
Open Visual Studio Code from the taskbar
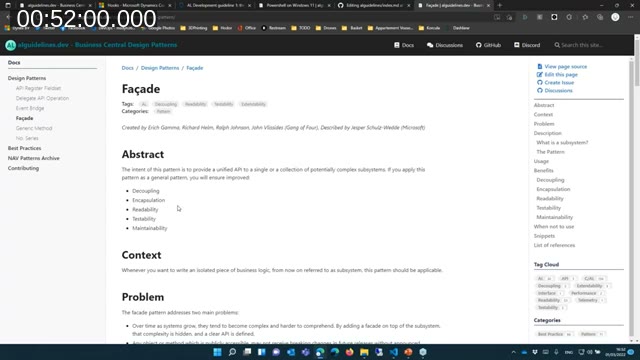point(393,352)
